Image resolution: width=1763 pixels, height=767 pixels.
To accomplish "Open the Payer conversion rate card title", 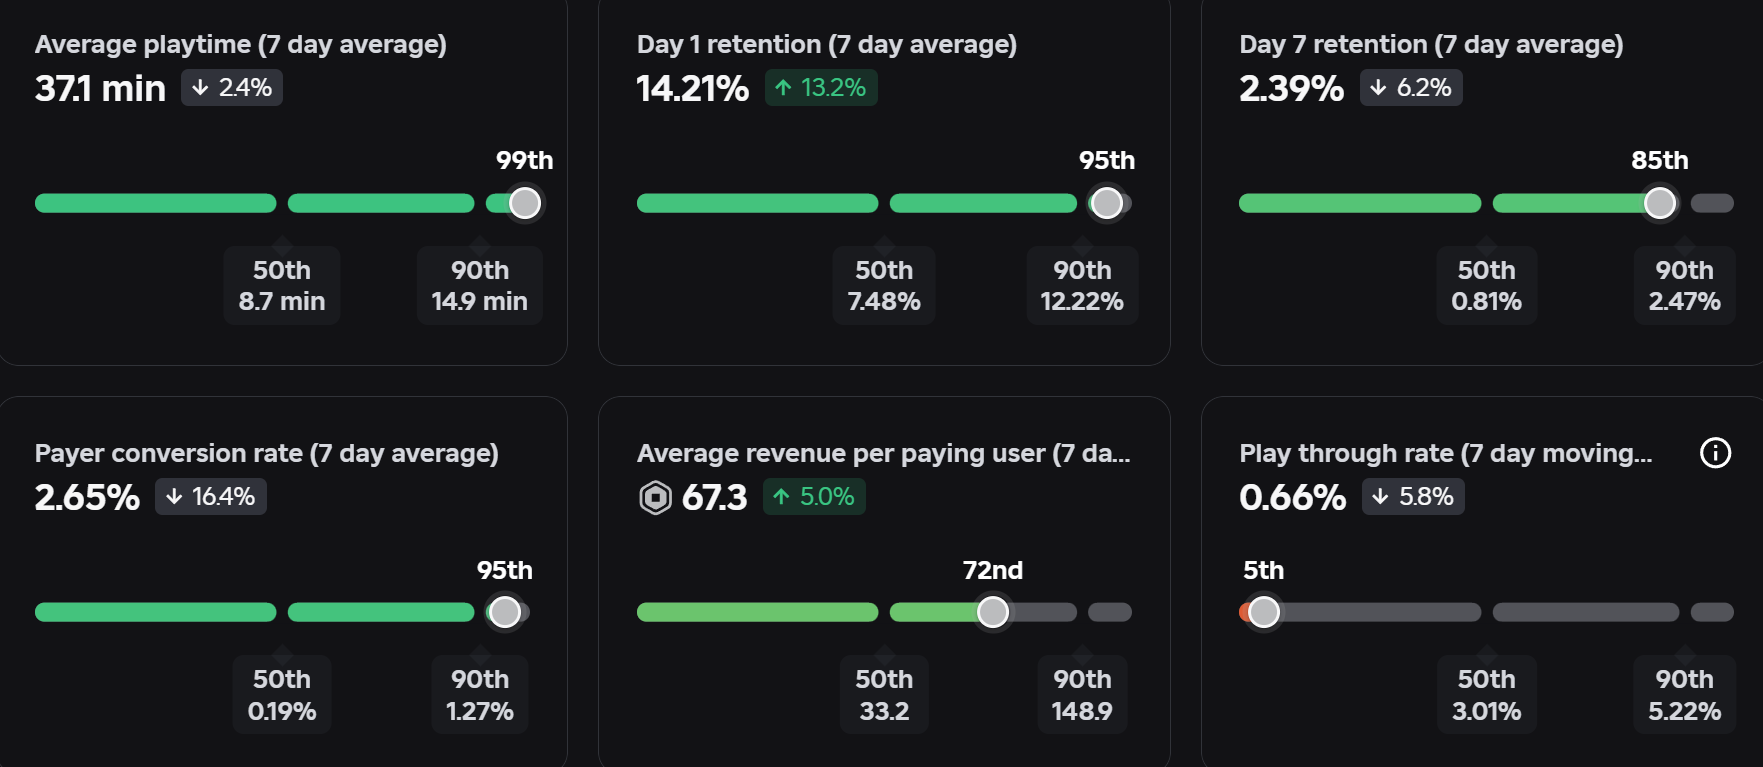I will tap(267, 454).
